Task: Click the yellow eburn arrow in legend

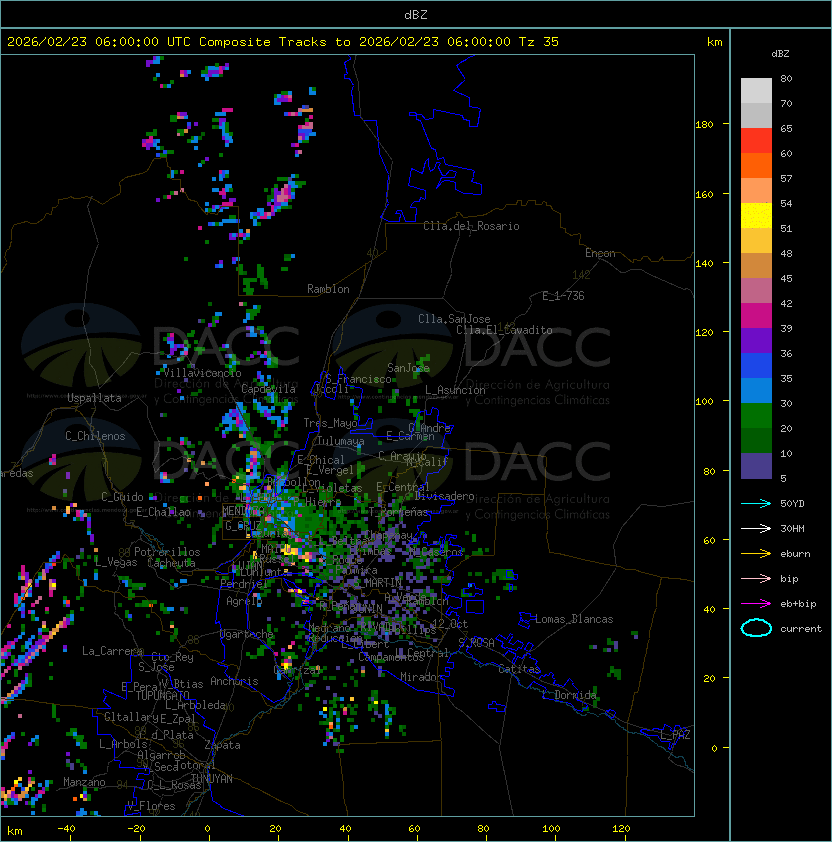Action: pyautogui.click(x=756, y=554)
